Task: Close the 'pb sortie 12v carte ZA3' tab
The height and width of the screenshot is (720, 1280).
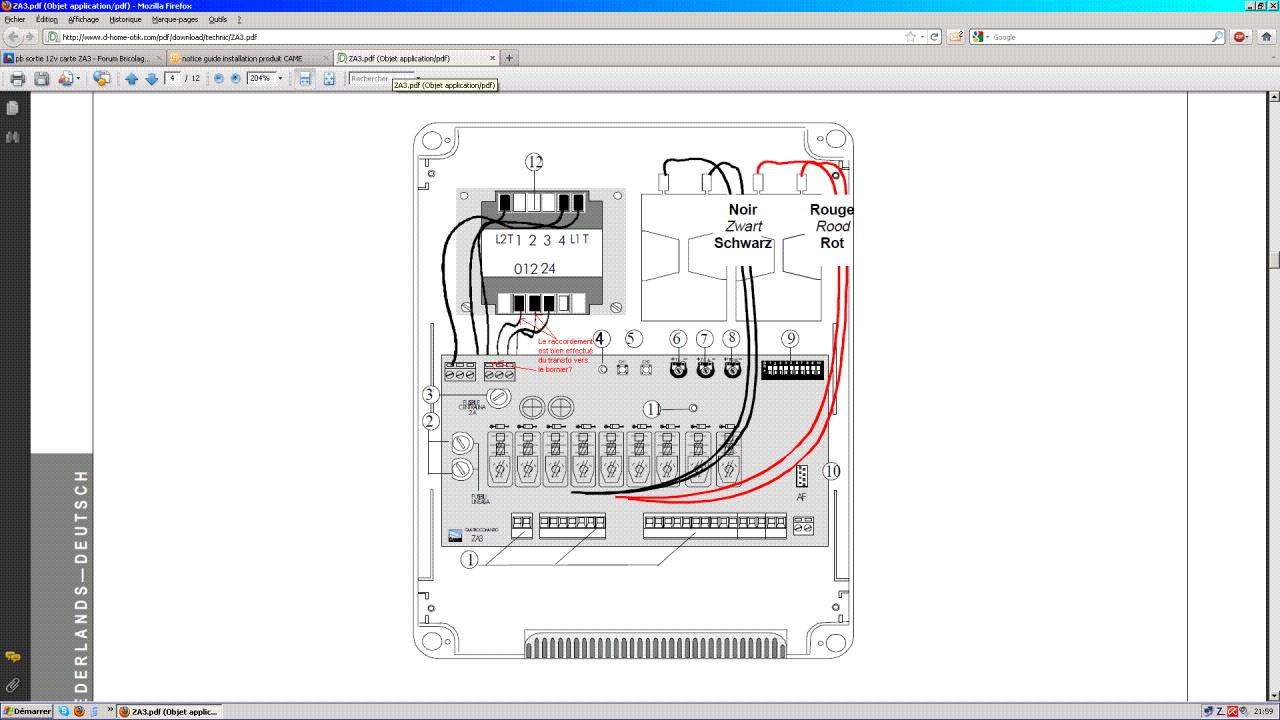Action: [x=158, y=58]
